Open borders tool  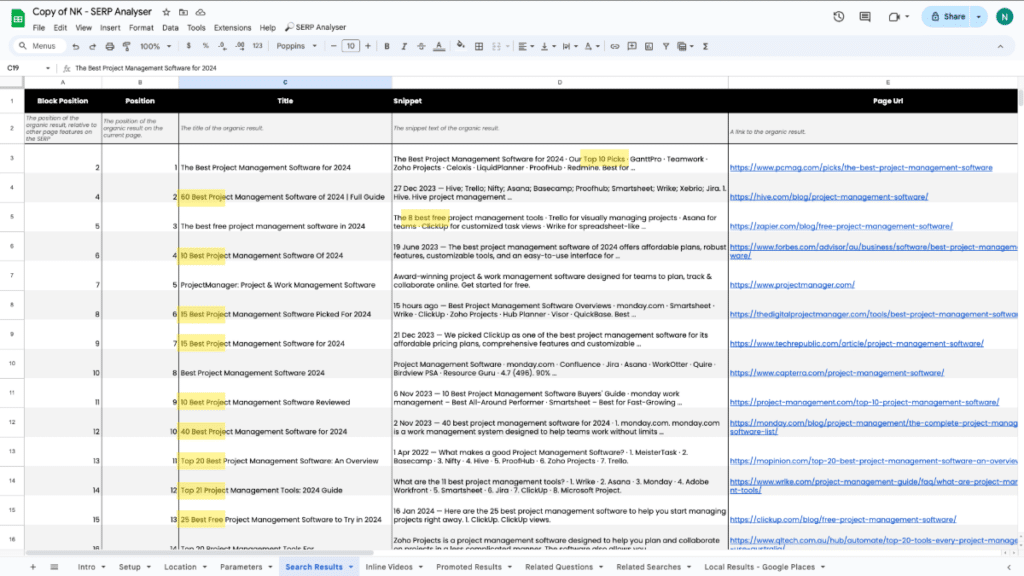[479, 46]
